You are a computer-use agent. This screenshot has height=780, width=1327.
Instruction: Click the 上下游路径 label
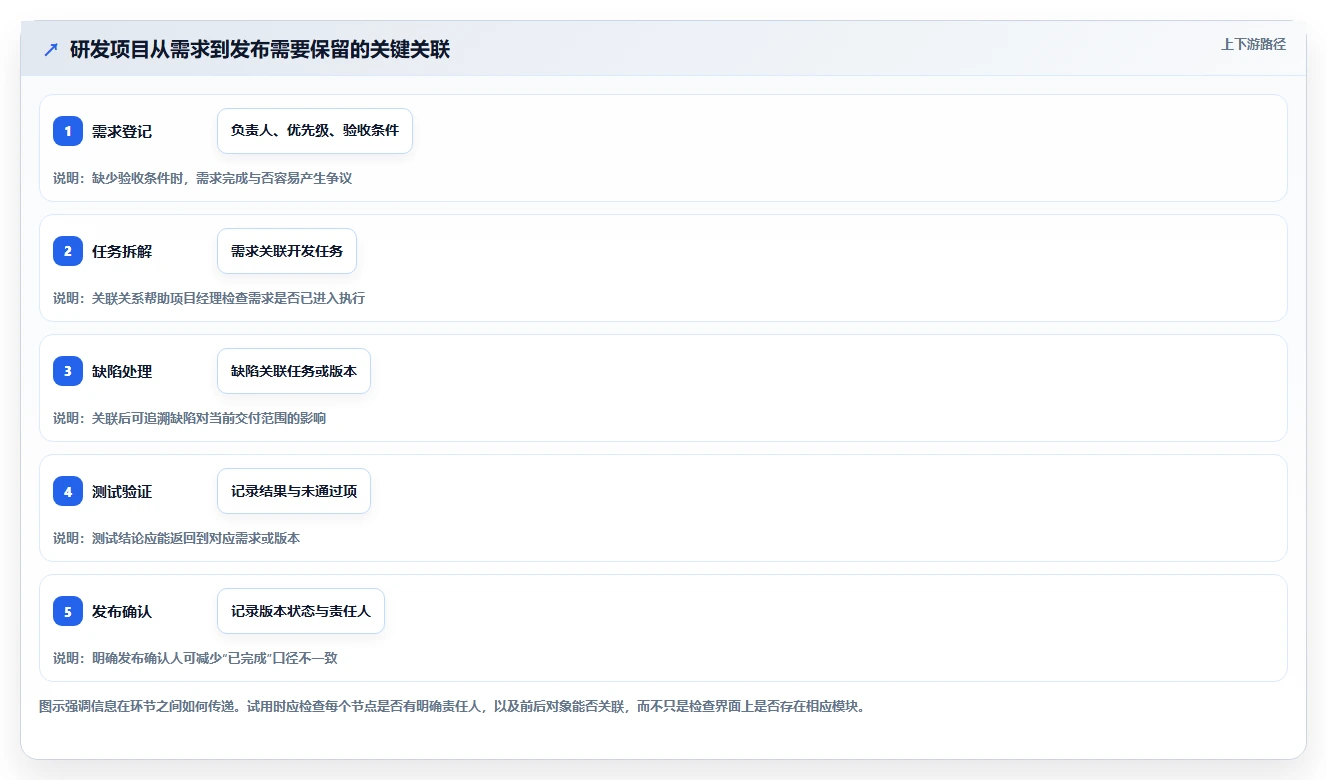coord(1253,44)
